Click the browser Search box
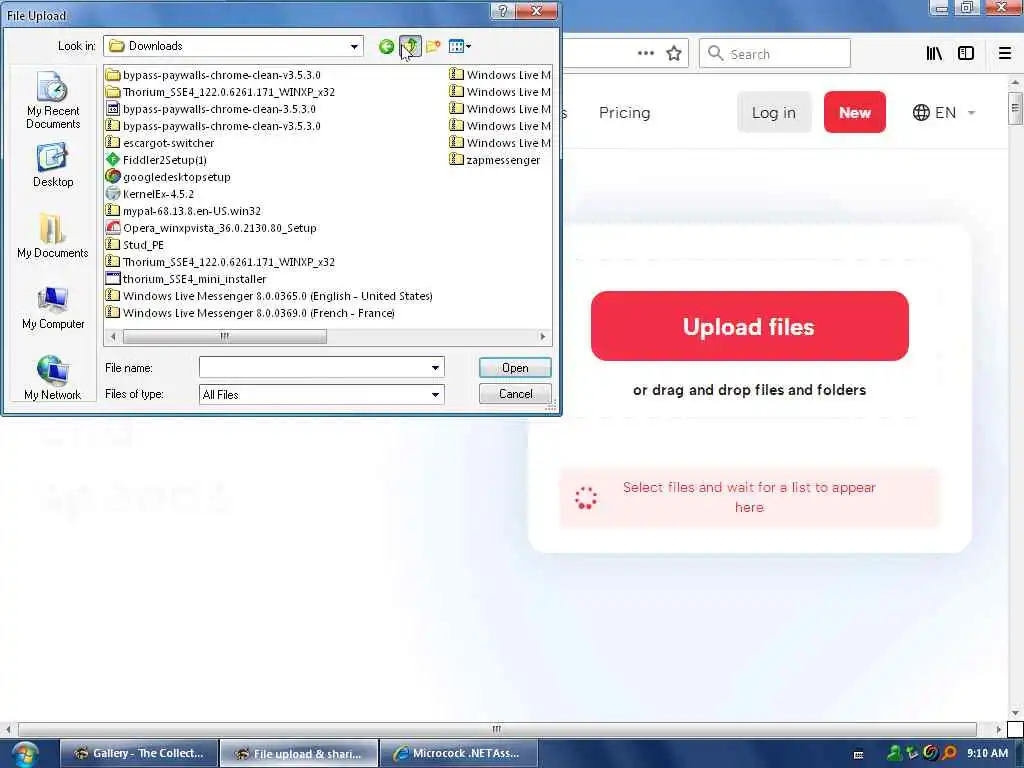The width and height of the screenshot is (1024, 768). point(775,54)
